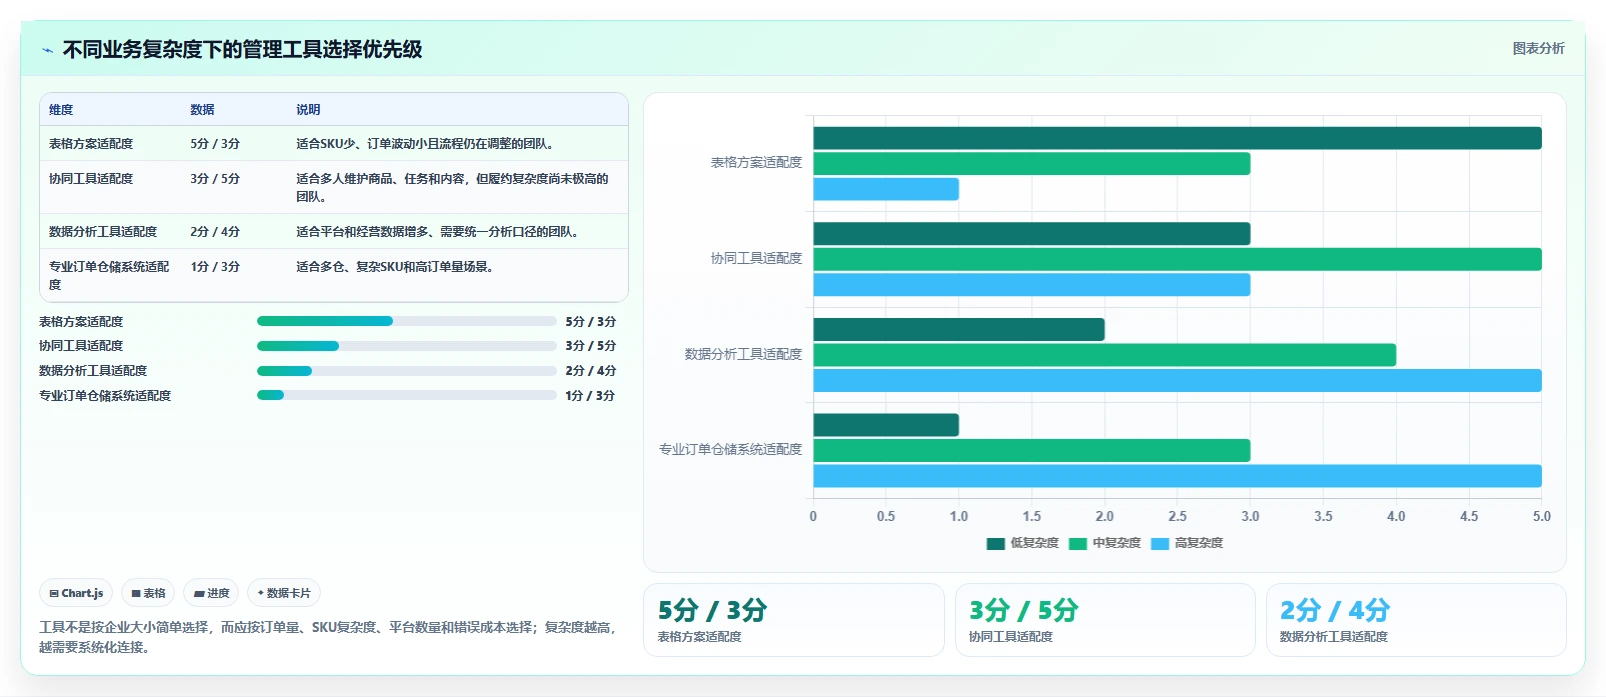Click the 3分 / 5分 summary card

[x=1105, y=620]
